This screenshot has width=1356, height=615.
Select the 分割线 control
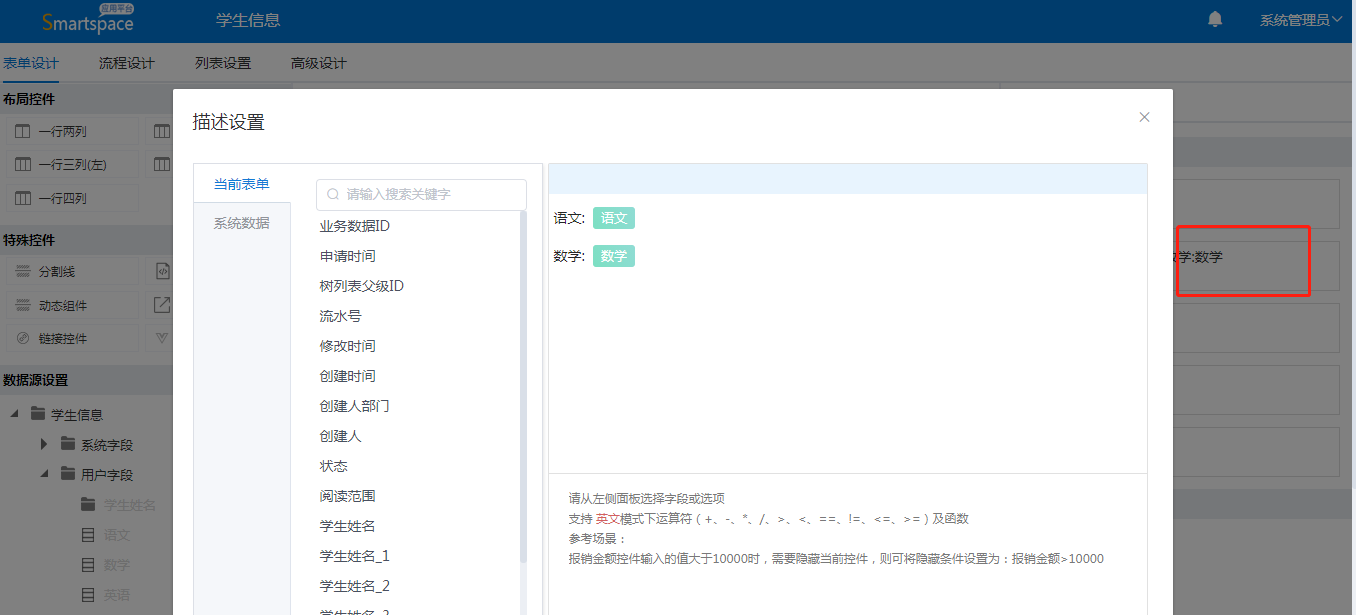[x=72, y=271]
